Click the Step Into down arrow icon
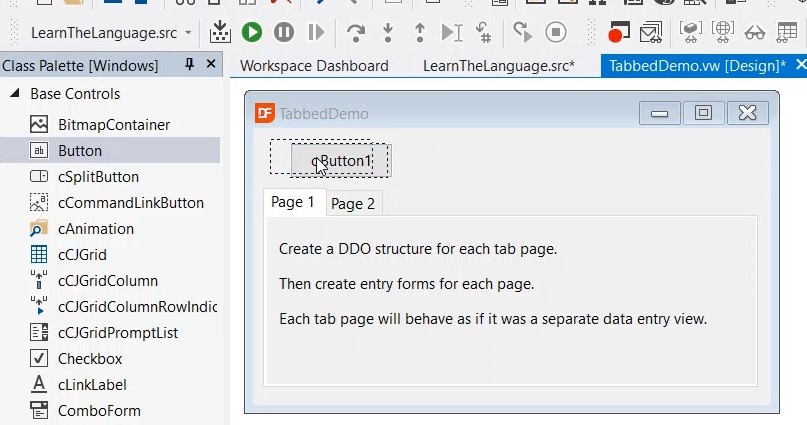 (x=387, y=33)
